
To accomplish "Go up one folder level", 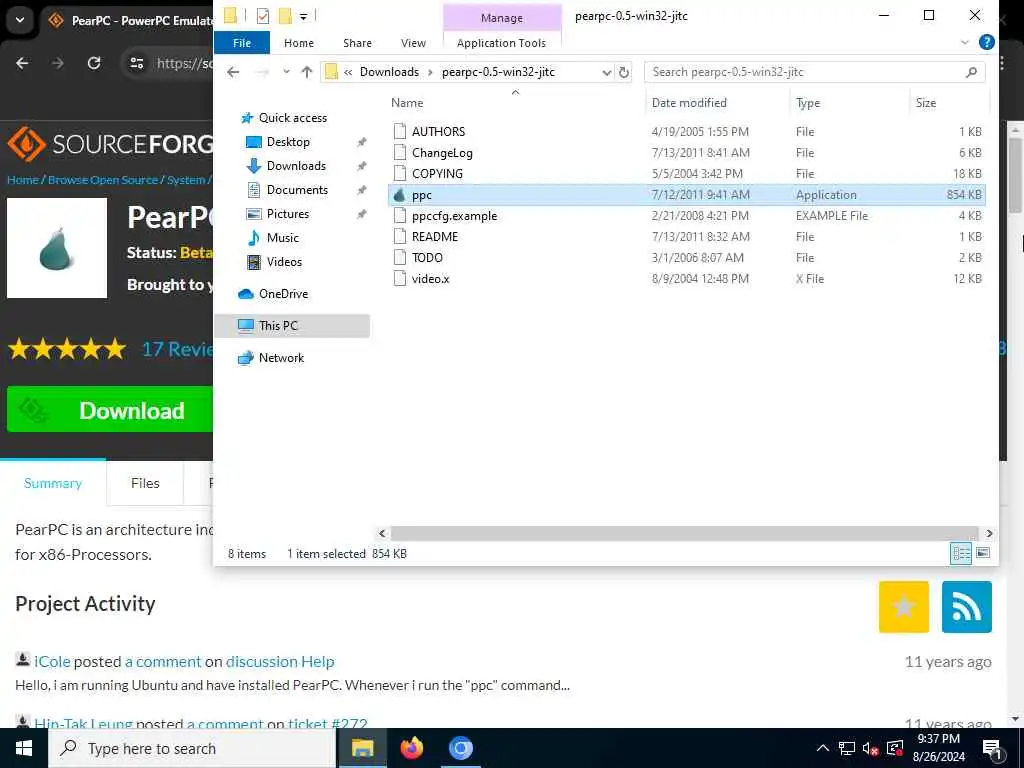I will [307, 72].
